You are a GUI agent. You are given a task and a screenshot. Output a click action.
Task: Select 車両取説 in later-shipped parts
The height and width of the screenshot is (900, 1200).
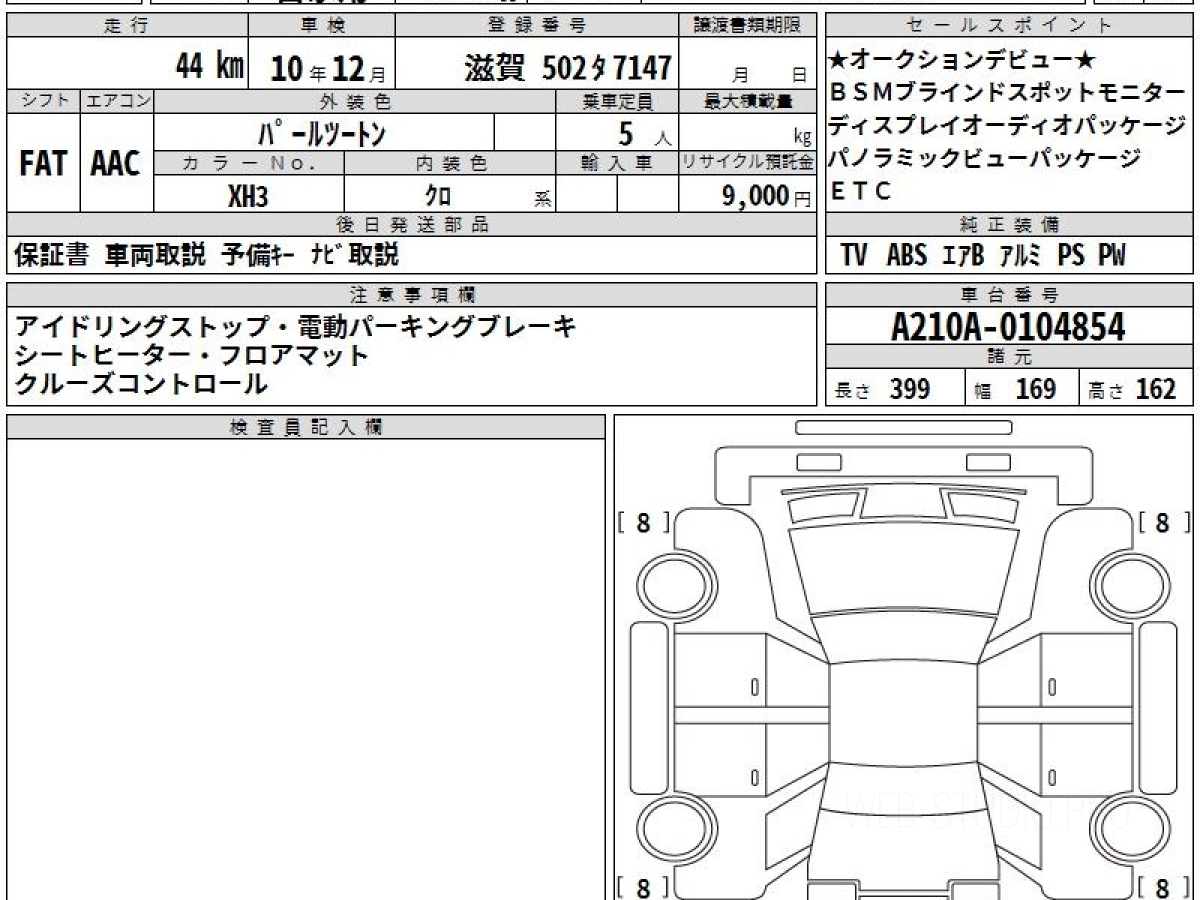pos(156,254)
